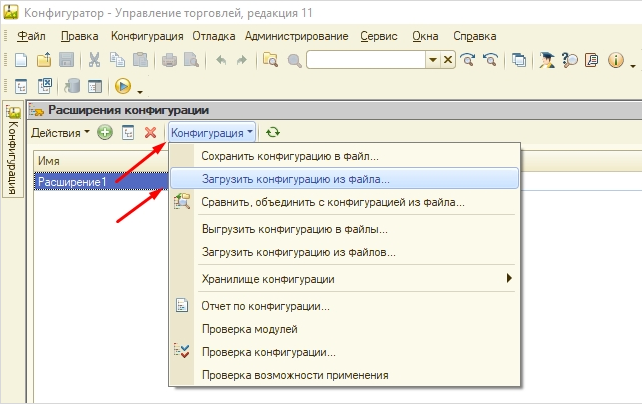The width and height of the screenshot is (642, 404).
Task: Click the New document icon
Action: (21, 60)
